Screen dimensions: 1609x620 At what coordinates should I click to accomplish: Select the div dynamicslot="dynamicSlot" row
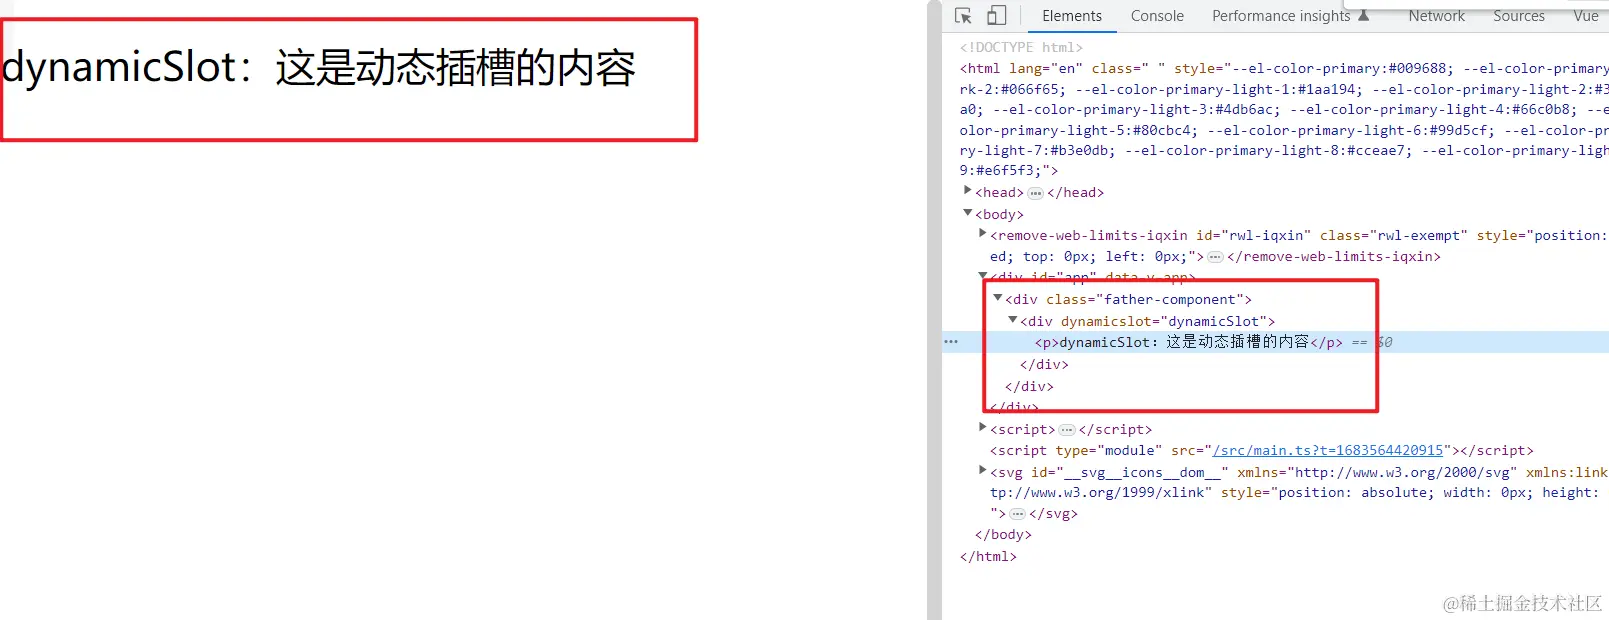(x=1147, y=321)
